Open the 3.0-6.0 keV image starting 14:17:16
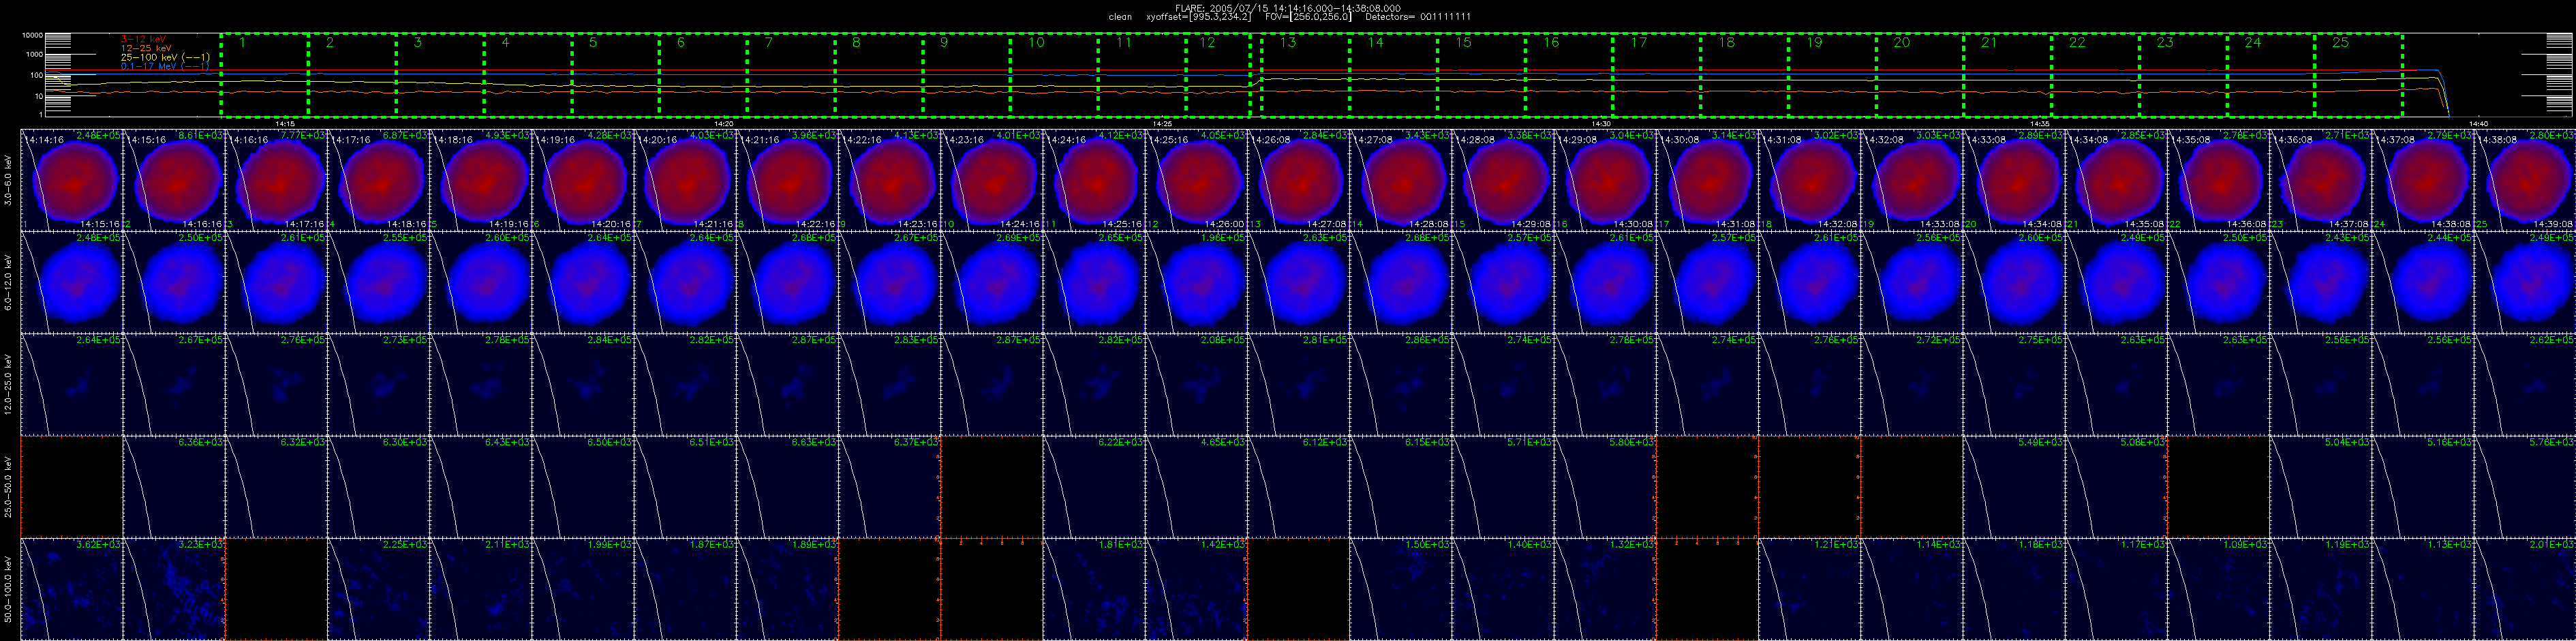The width and height of the screenshot is (2576, 641). pyautogui.click(x=378, y=180)
